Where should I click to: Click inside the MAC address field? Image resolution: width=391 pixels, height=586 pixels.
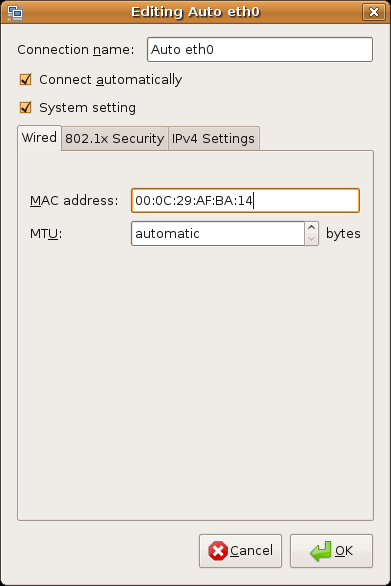tap(245, 201)
